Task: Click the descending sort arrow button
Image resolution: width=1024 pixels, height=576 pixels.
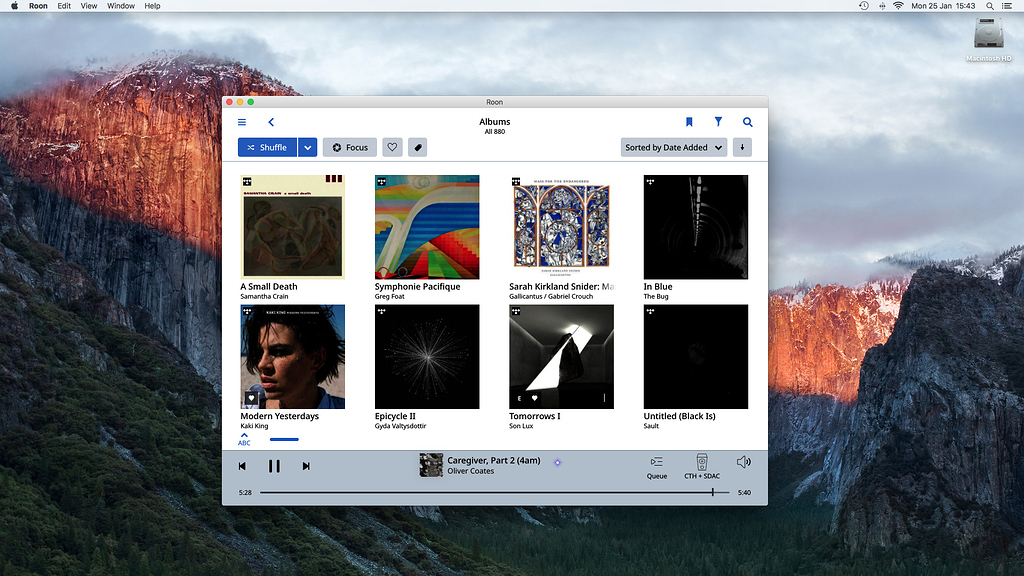Action: point(741,147)
